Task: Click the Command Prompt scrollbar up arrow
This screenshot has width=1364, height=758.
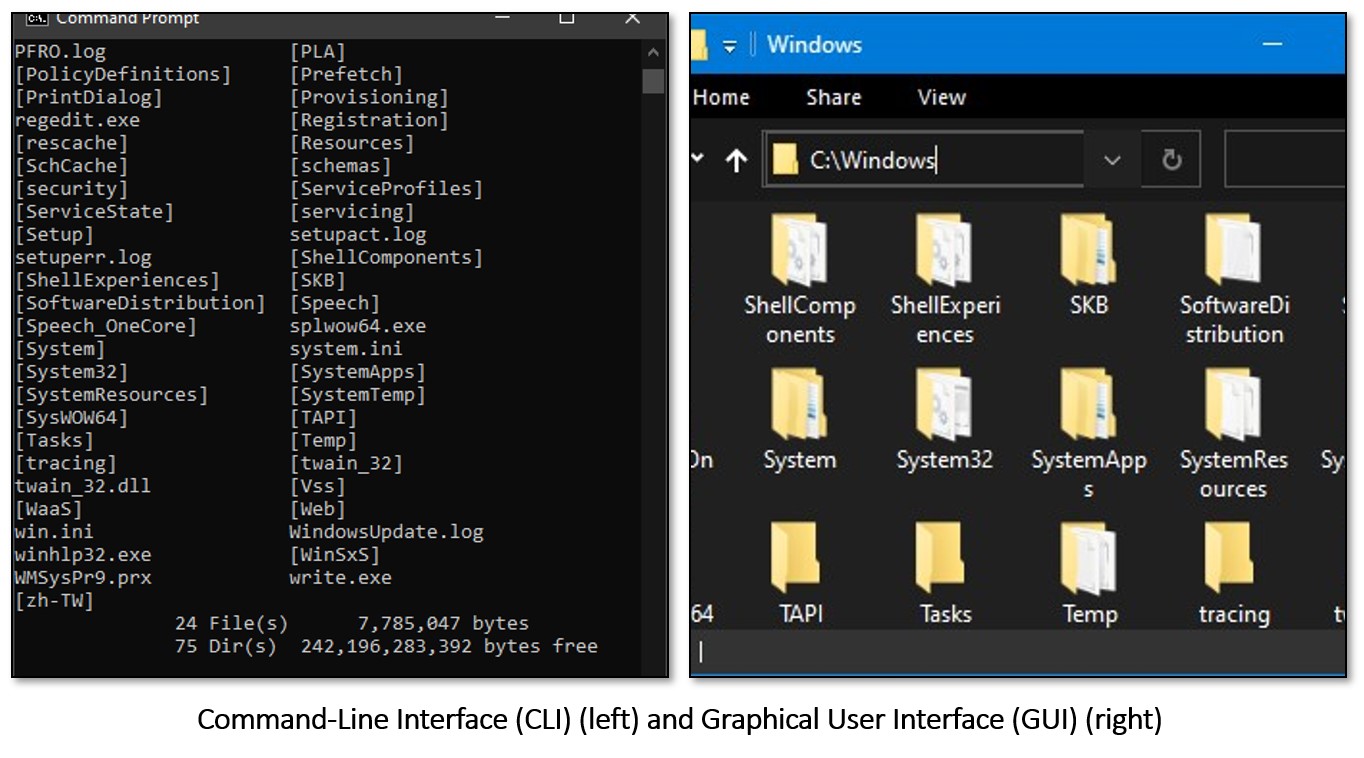Action: pos(653,53)
